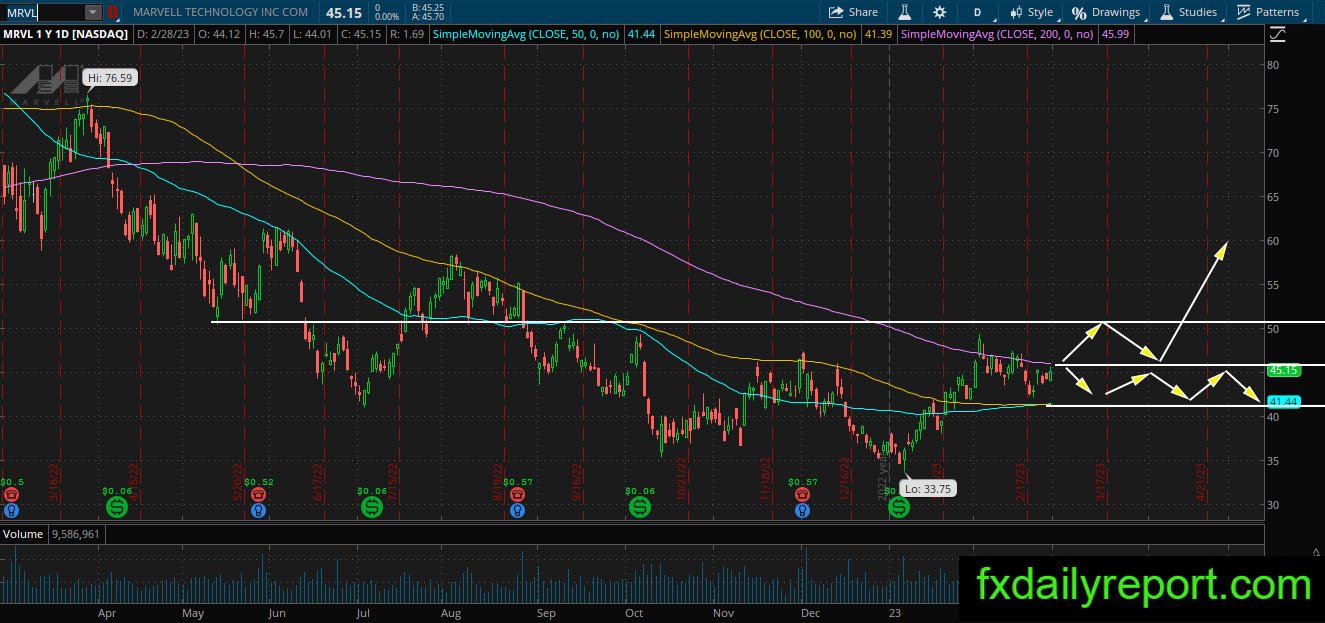The height and width of the screenshot is (623, 1325).
Task: Click the 45.99 moving average value
Action: pos(1113,34)
